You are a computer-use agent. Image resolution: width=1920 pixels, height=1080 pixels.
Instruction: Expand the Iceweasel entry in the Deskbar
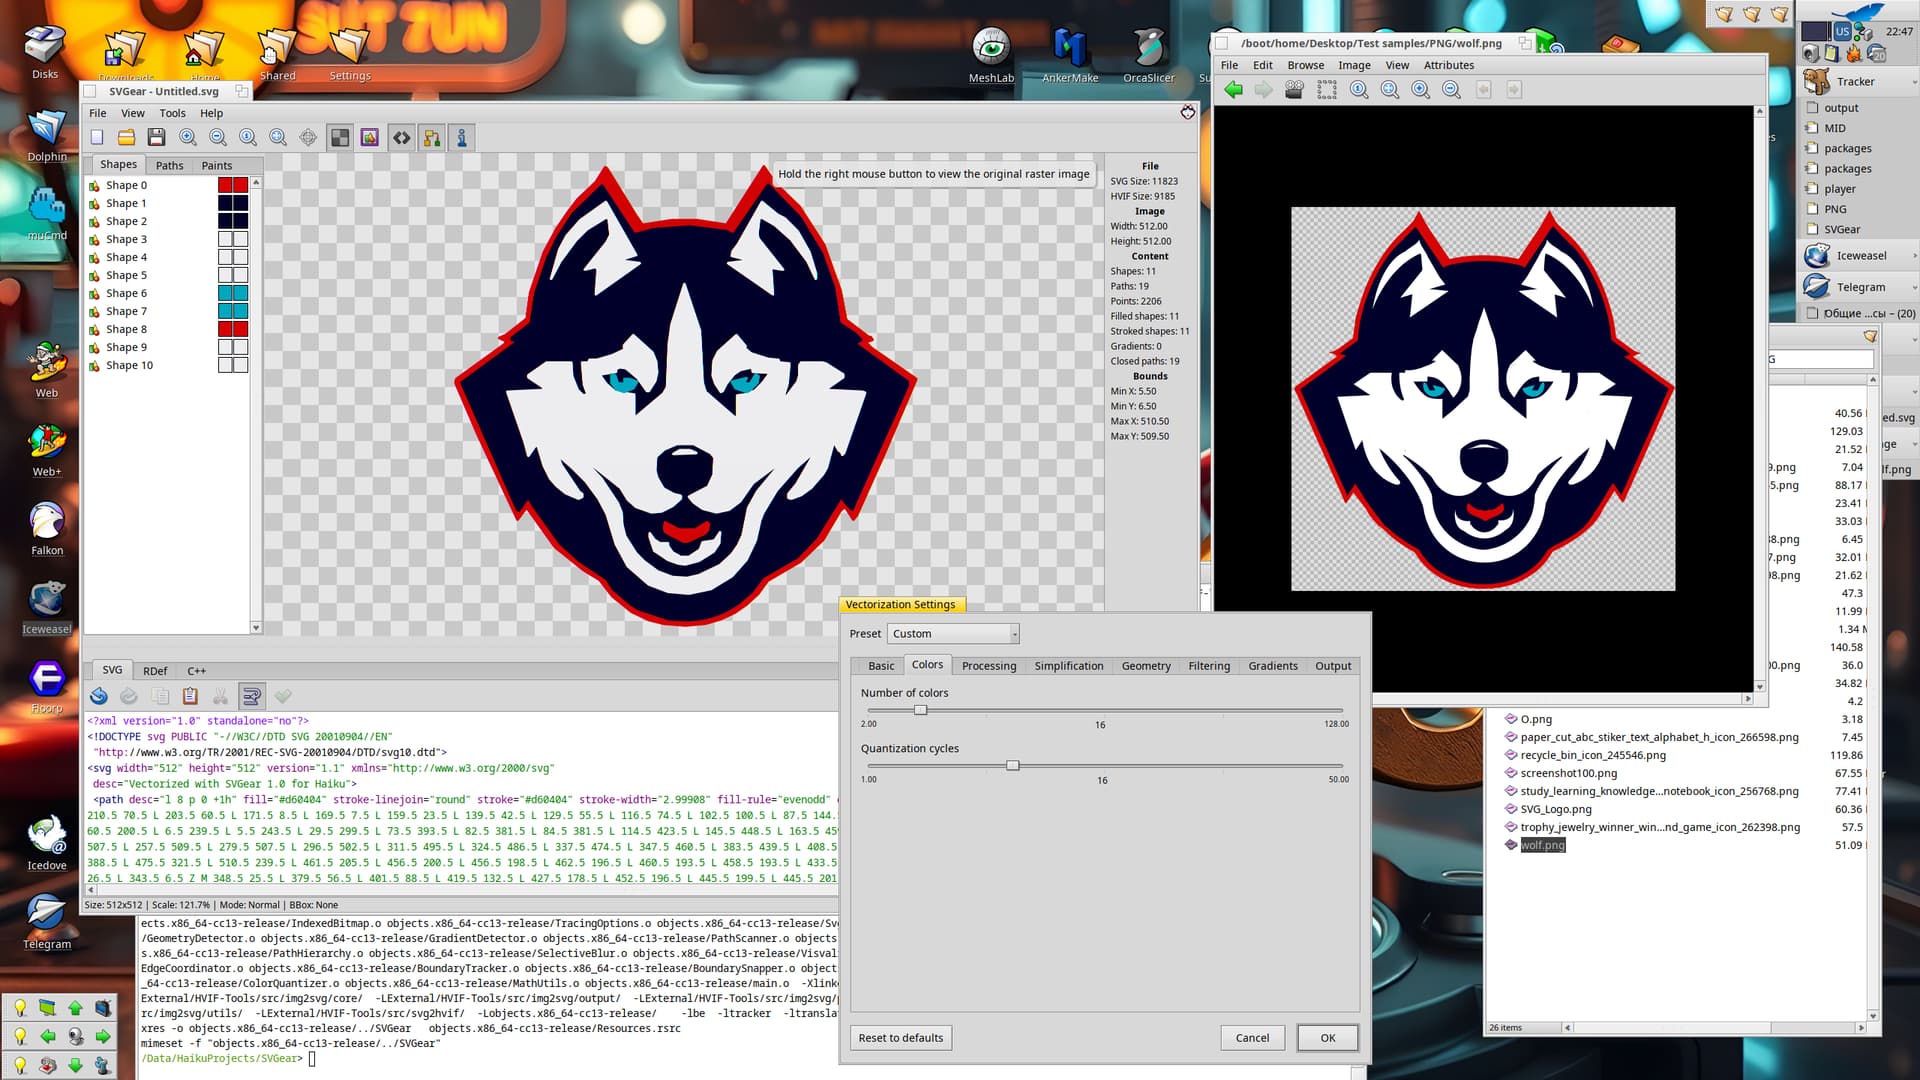(1914, 256)
